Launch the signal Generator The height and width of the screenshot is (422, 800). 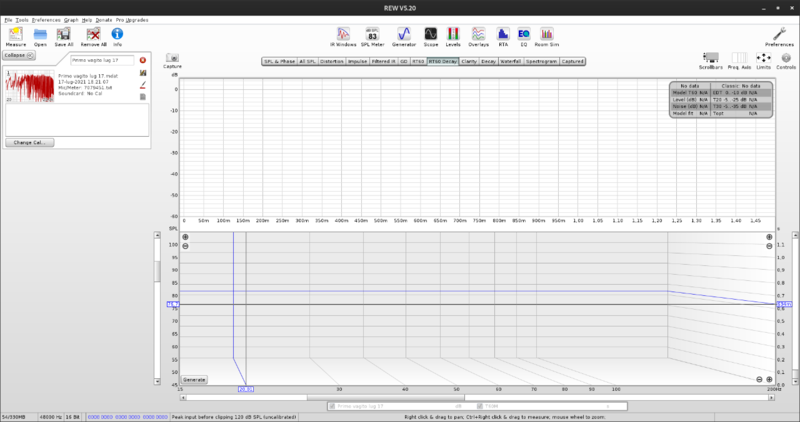pos(404,35)
